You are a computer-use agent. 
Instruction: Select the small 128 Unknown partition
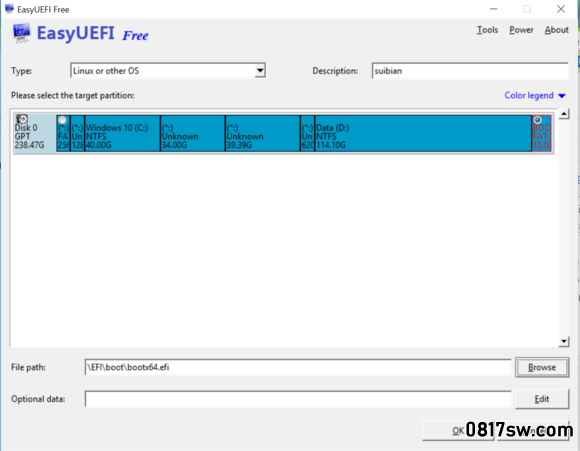tap(77, 133)
